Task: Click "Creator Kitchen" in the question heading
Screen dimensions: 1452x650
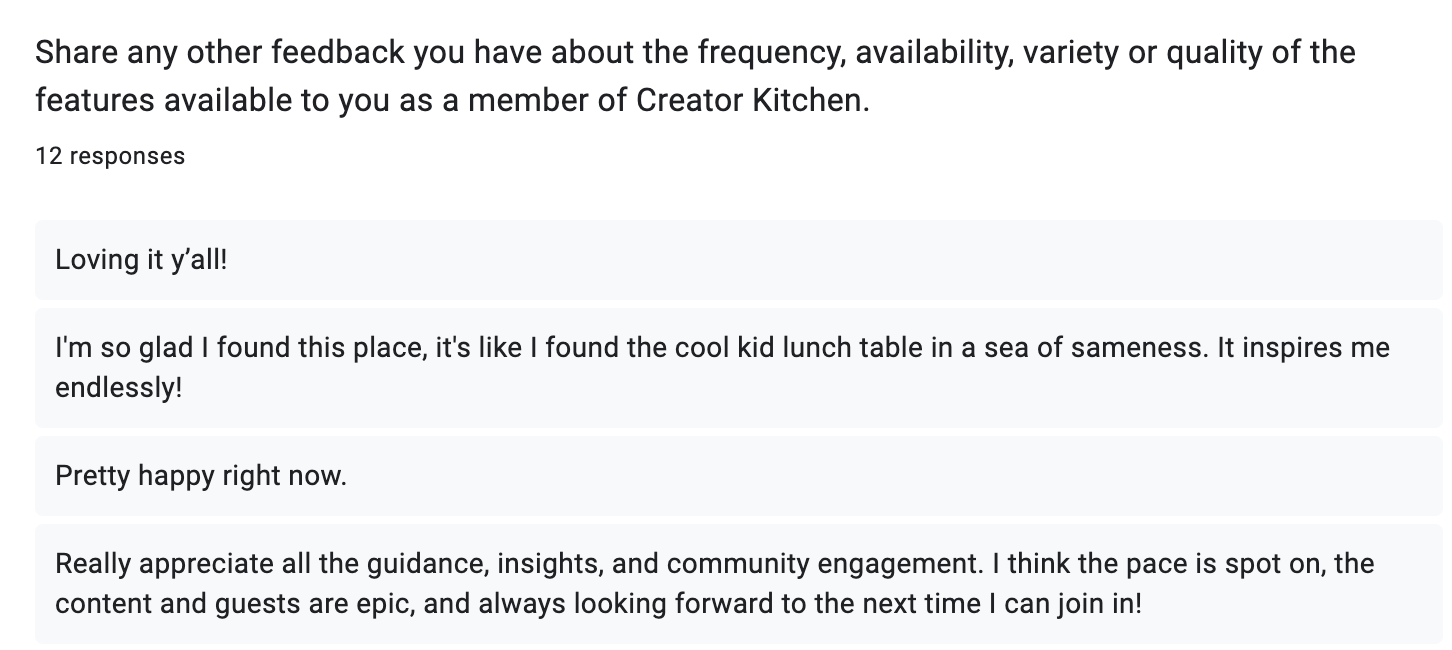Action: point(747,101)
